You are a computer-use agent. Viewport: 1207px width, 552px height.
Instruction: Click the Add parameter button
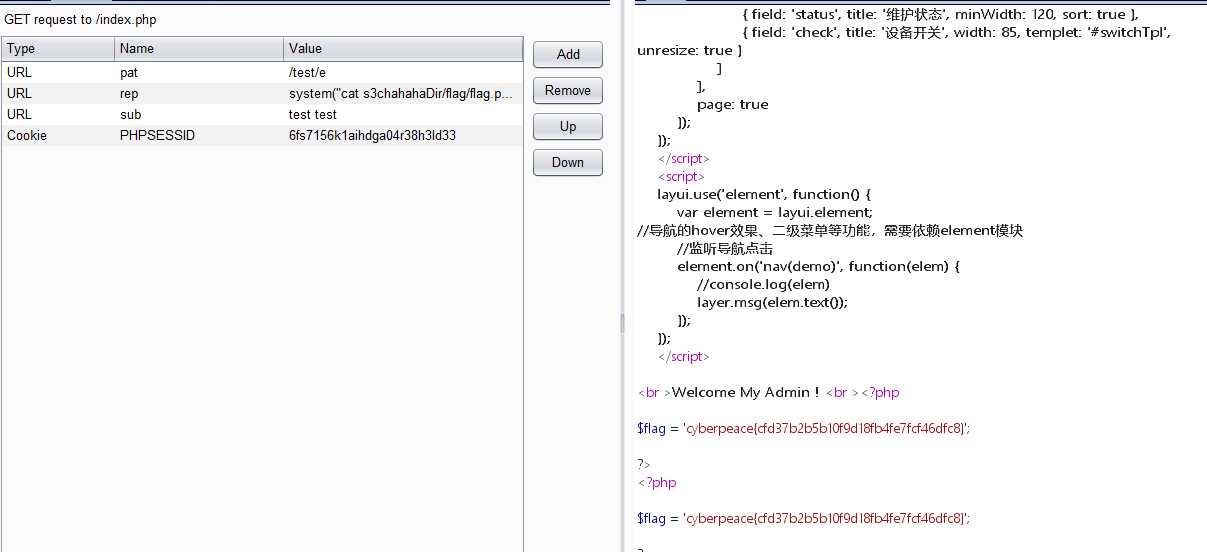coord(568,54)
